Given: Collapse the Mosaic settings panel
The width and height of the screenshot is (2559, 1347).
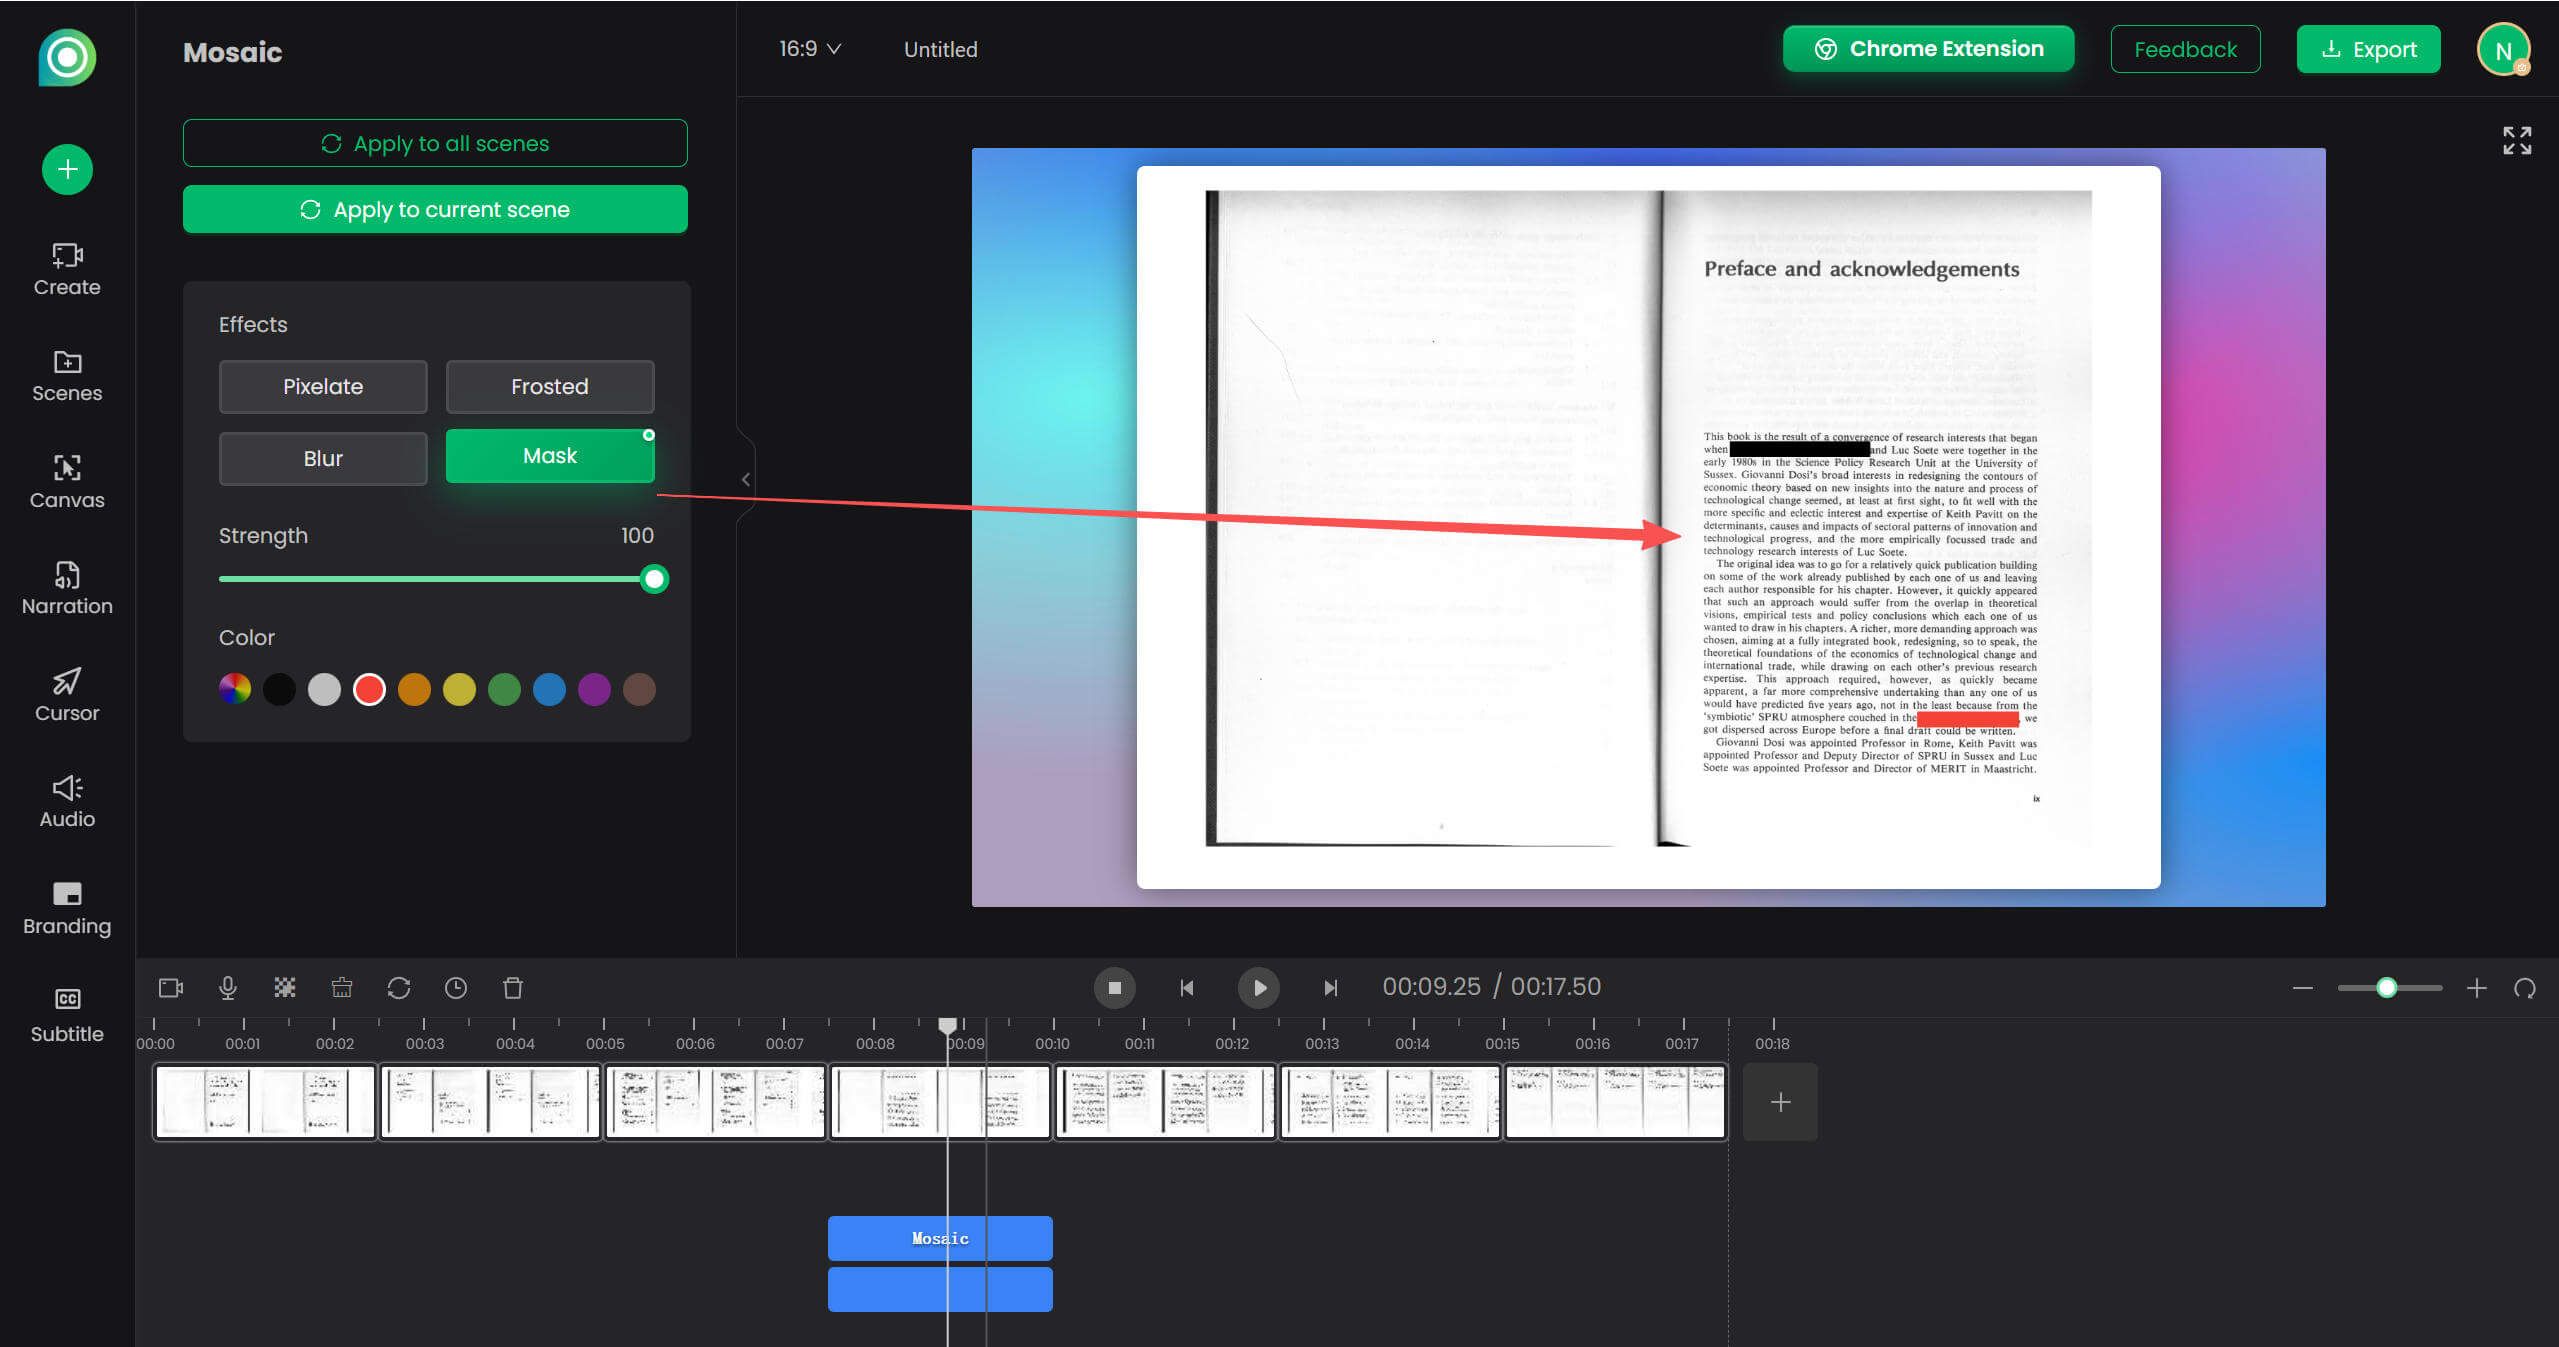Looking at the screenshot, I should click(x=745, y=479).
